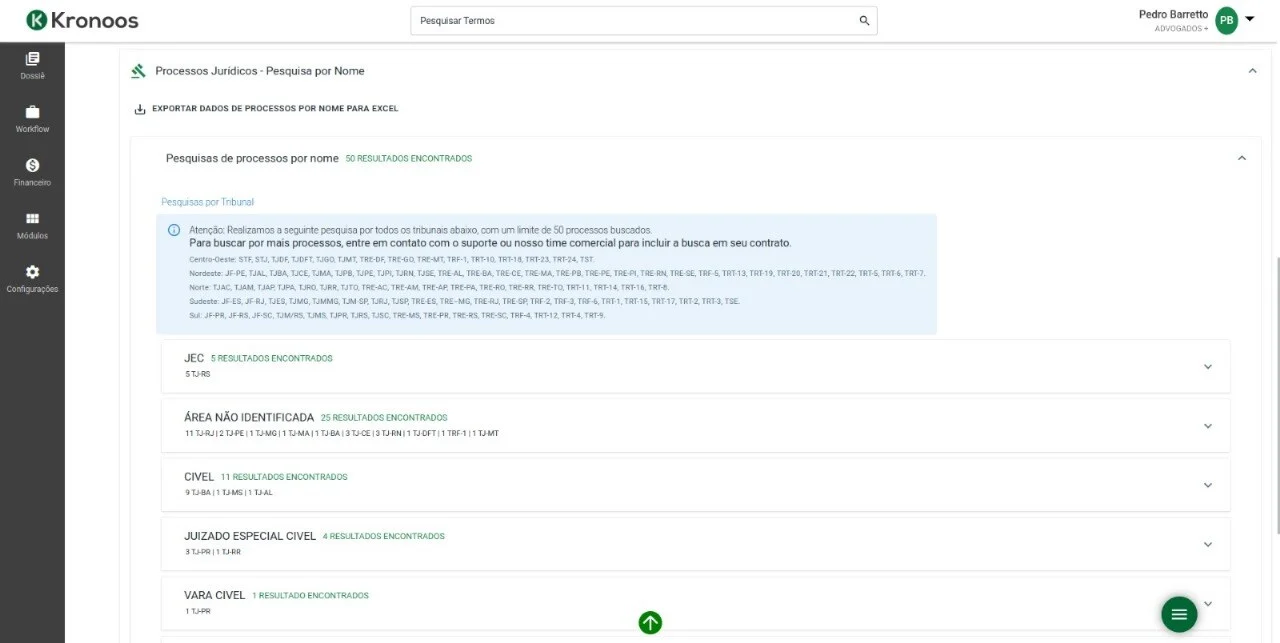Expand the JEC results section
Viewport: 1280px width, 643px height.
(1208, 366)
